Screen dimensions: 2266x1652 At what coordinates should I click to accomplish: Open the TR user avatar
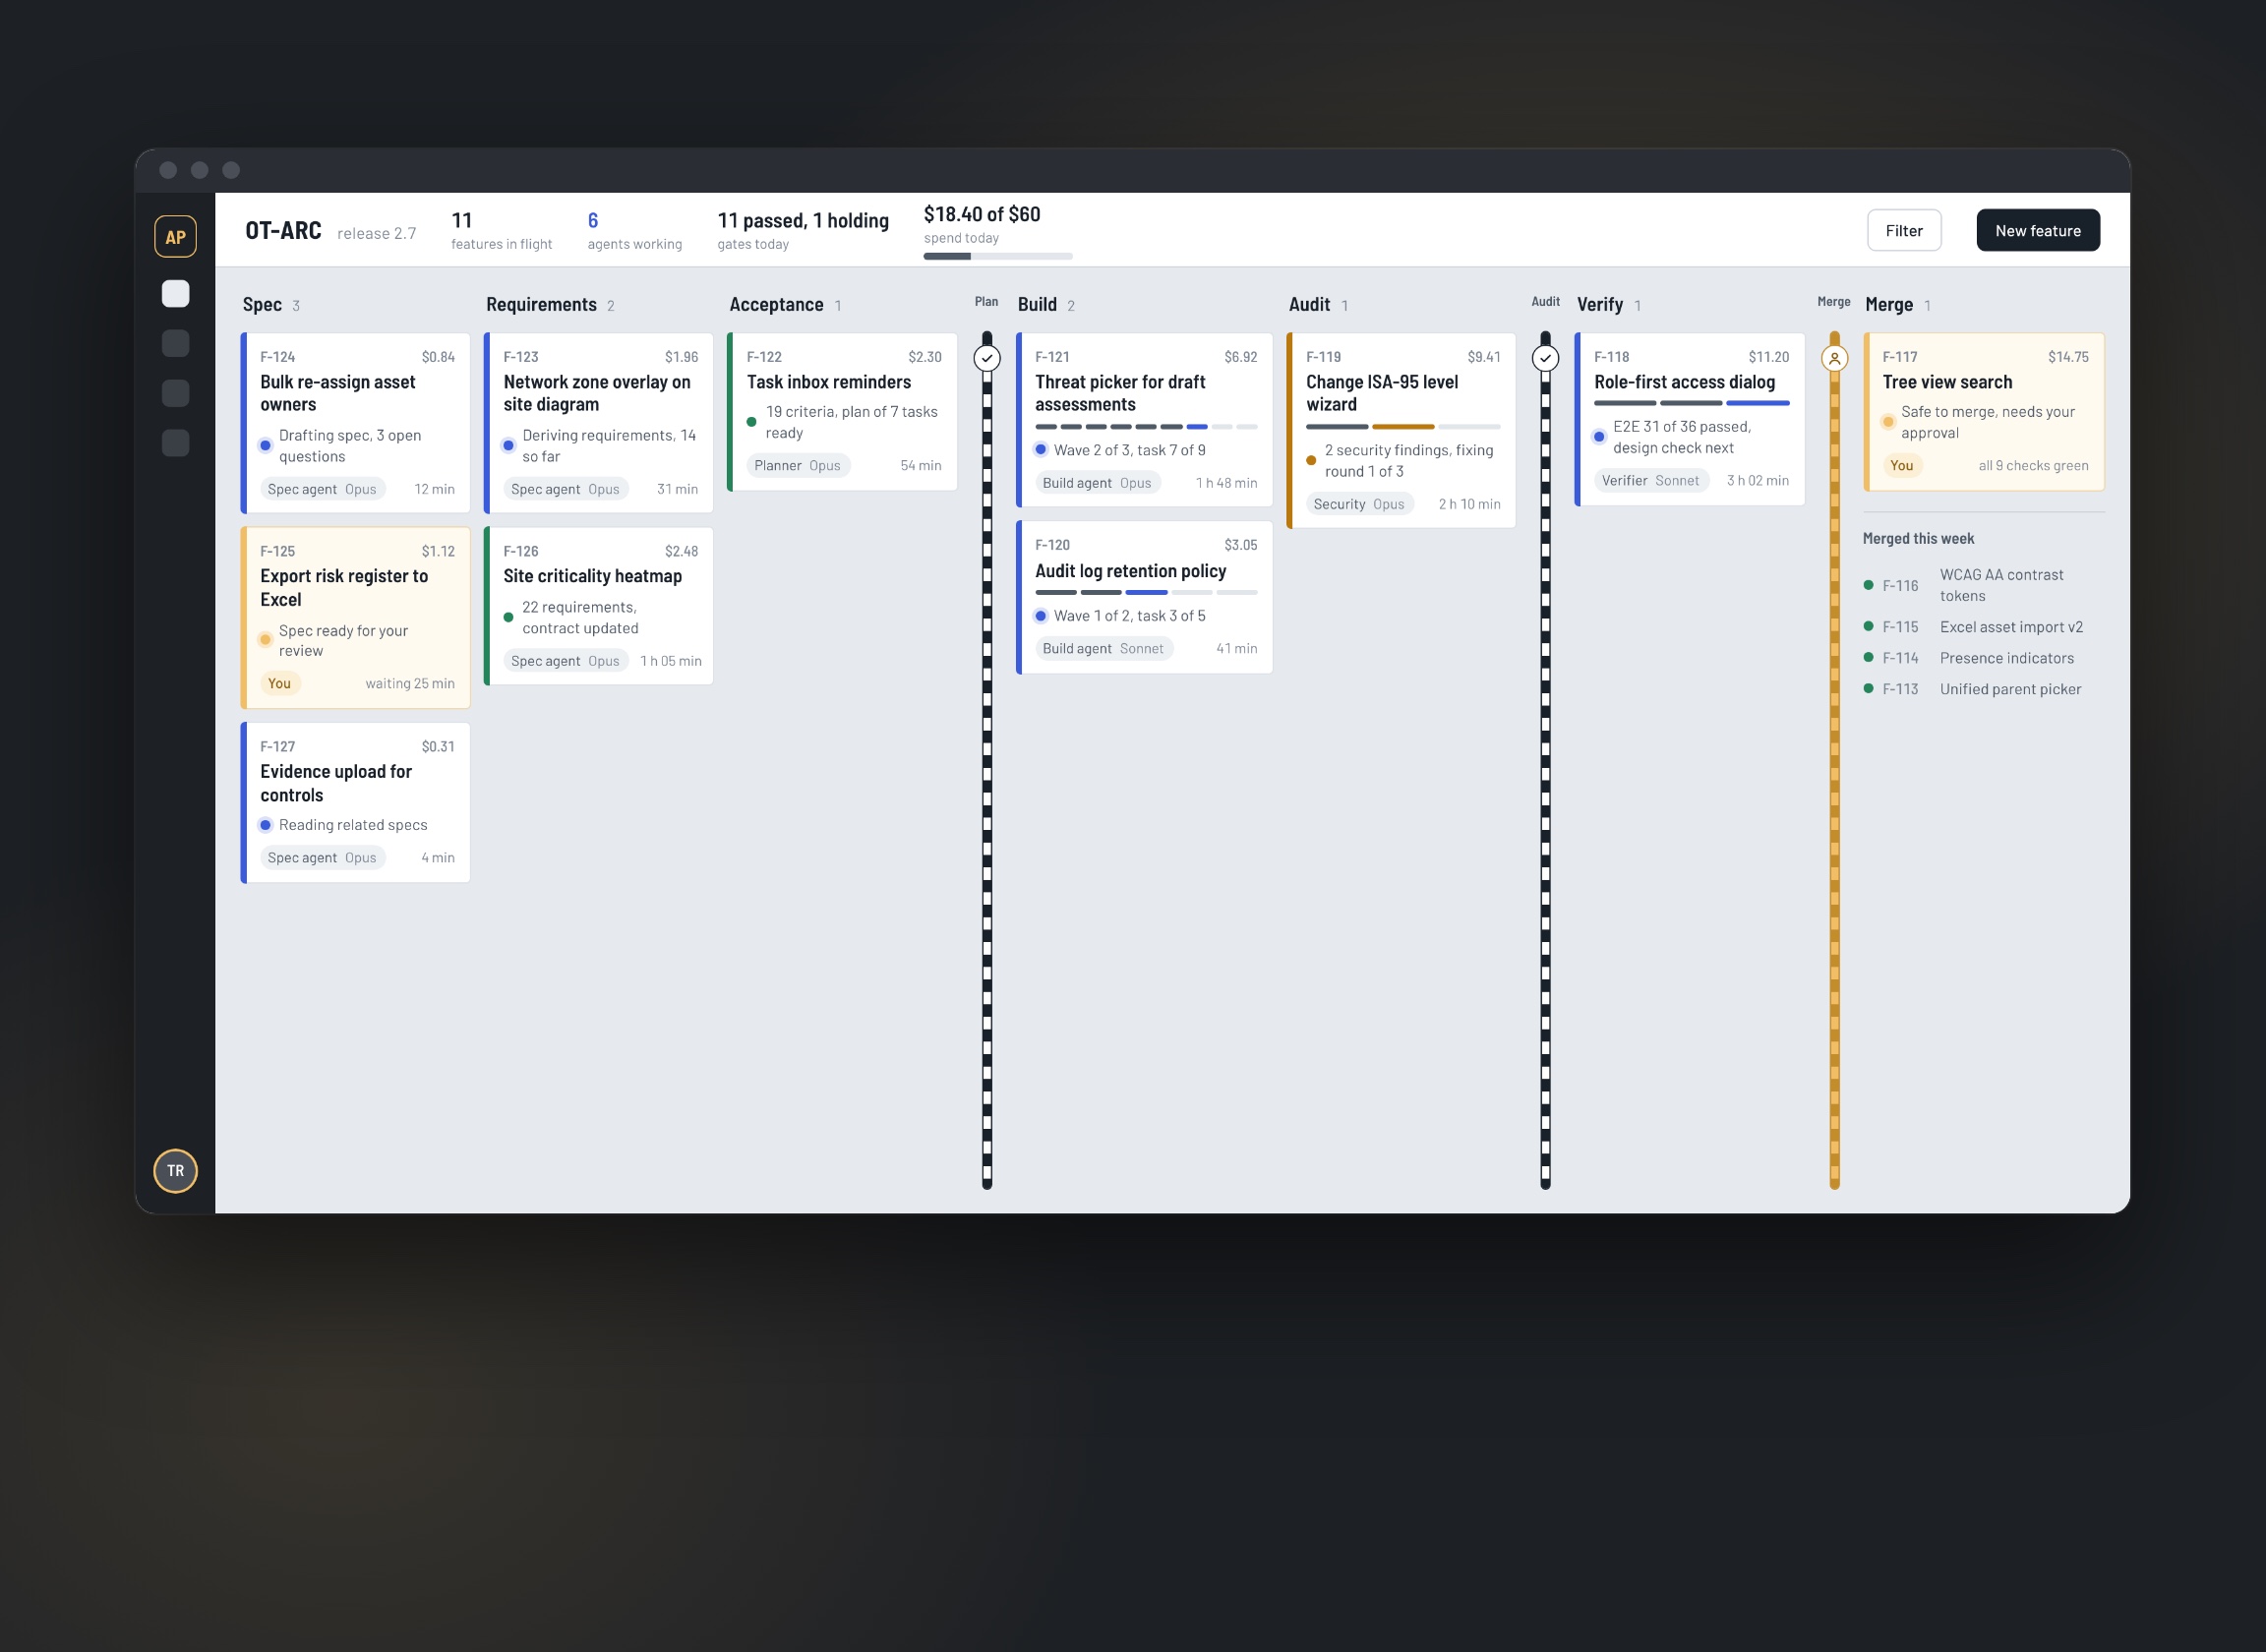175,1171
